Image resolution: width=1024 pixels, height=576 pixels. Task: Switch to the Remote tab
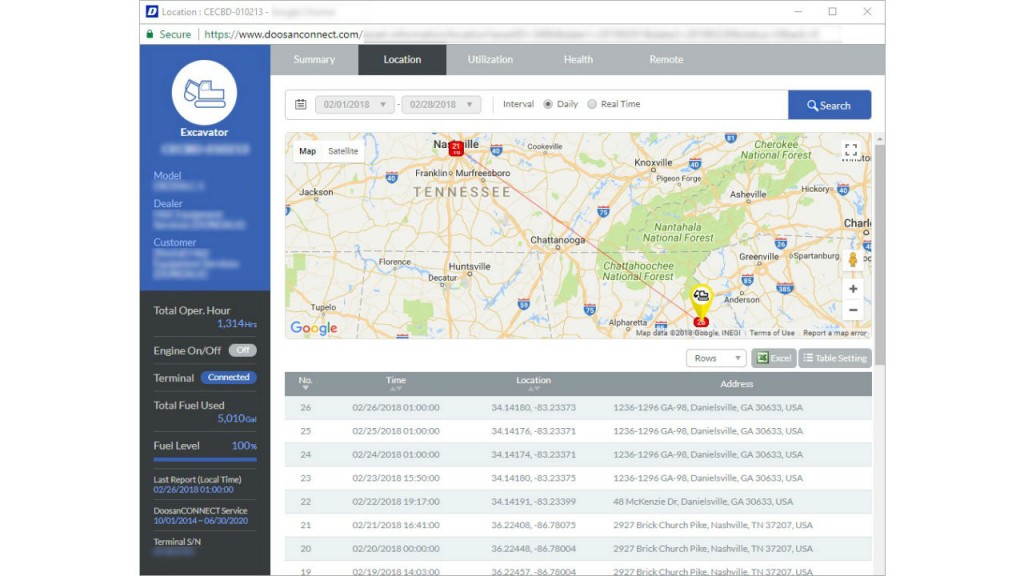pos(666,59)
